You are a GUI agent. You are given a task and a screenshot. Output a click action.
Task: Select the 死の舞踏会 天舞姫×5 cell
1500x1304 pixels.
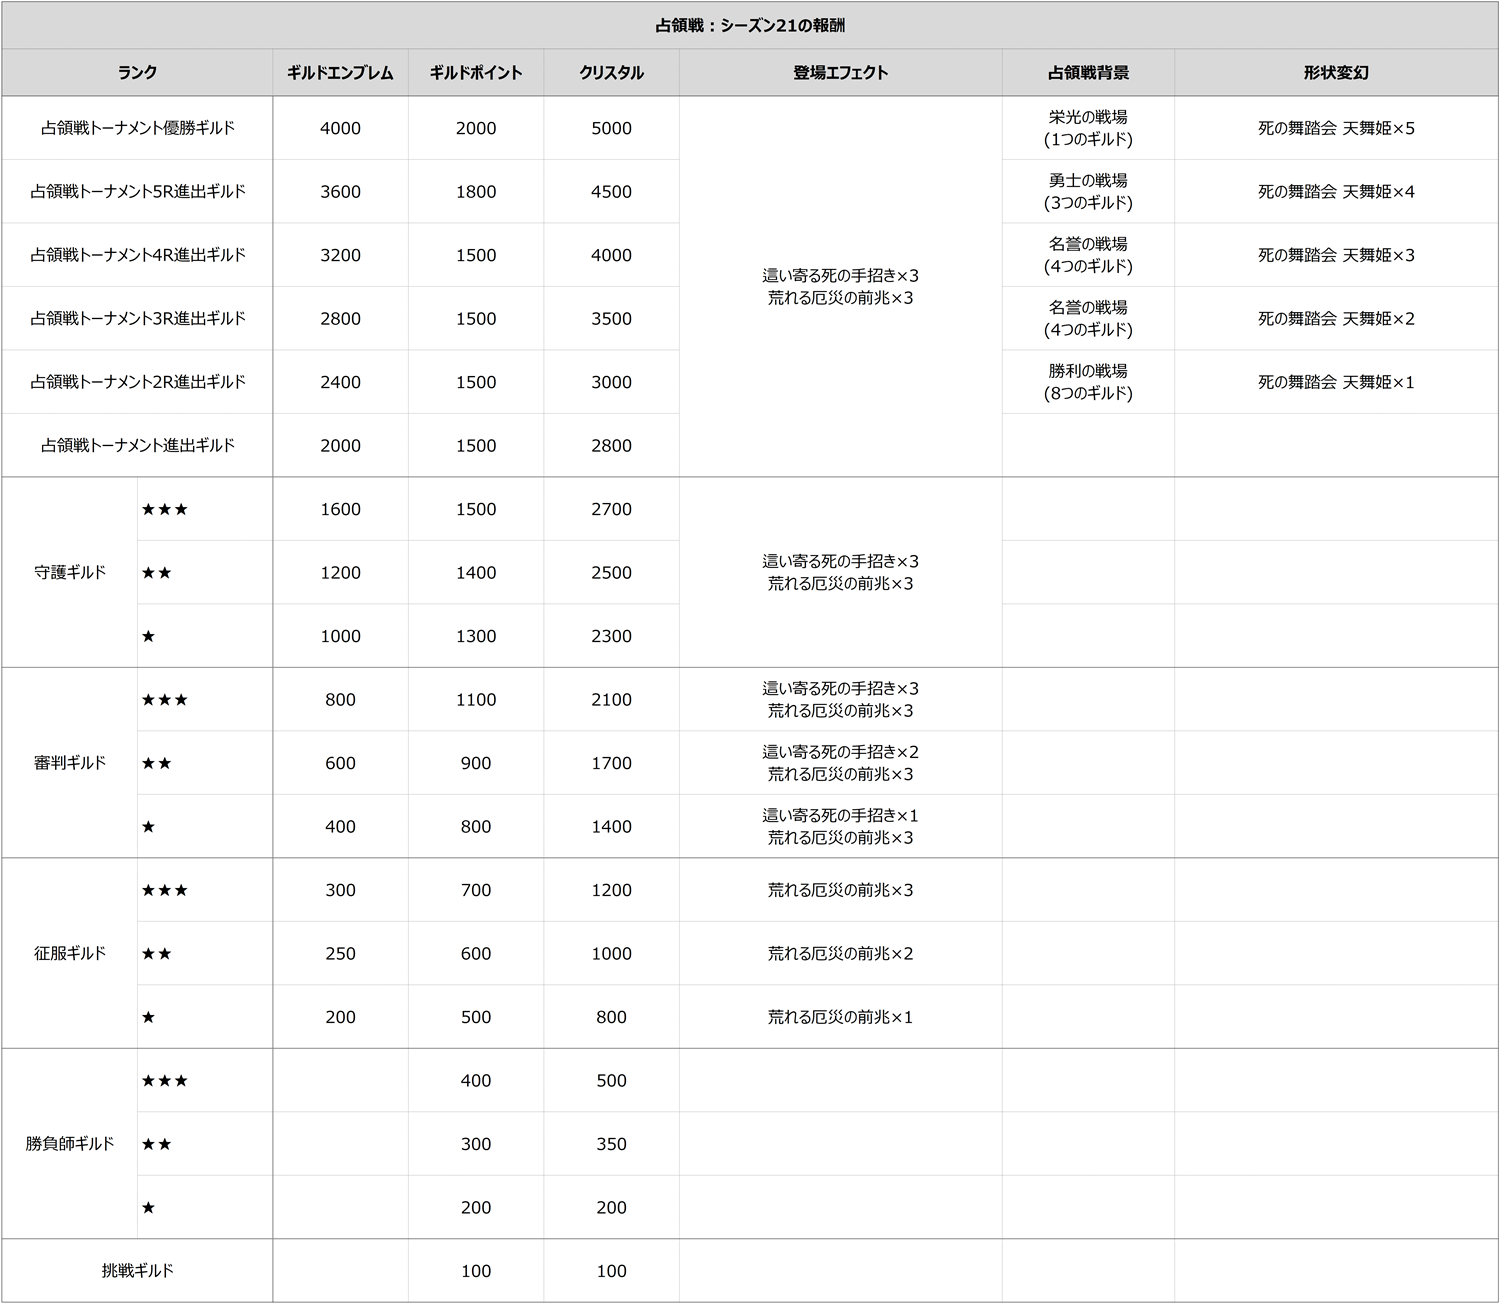click(x=1336, y=128)
